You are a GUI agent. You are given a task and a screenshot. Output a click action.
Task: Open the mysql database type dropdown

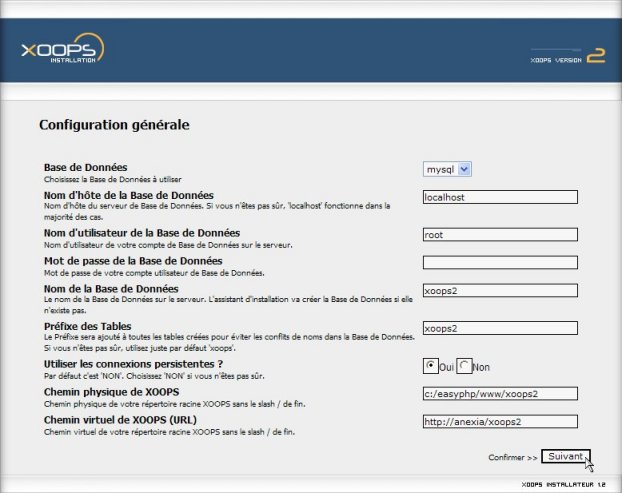tap(447, 169)
